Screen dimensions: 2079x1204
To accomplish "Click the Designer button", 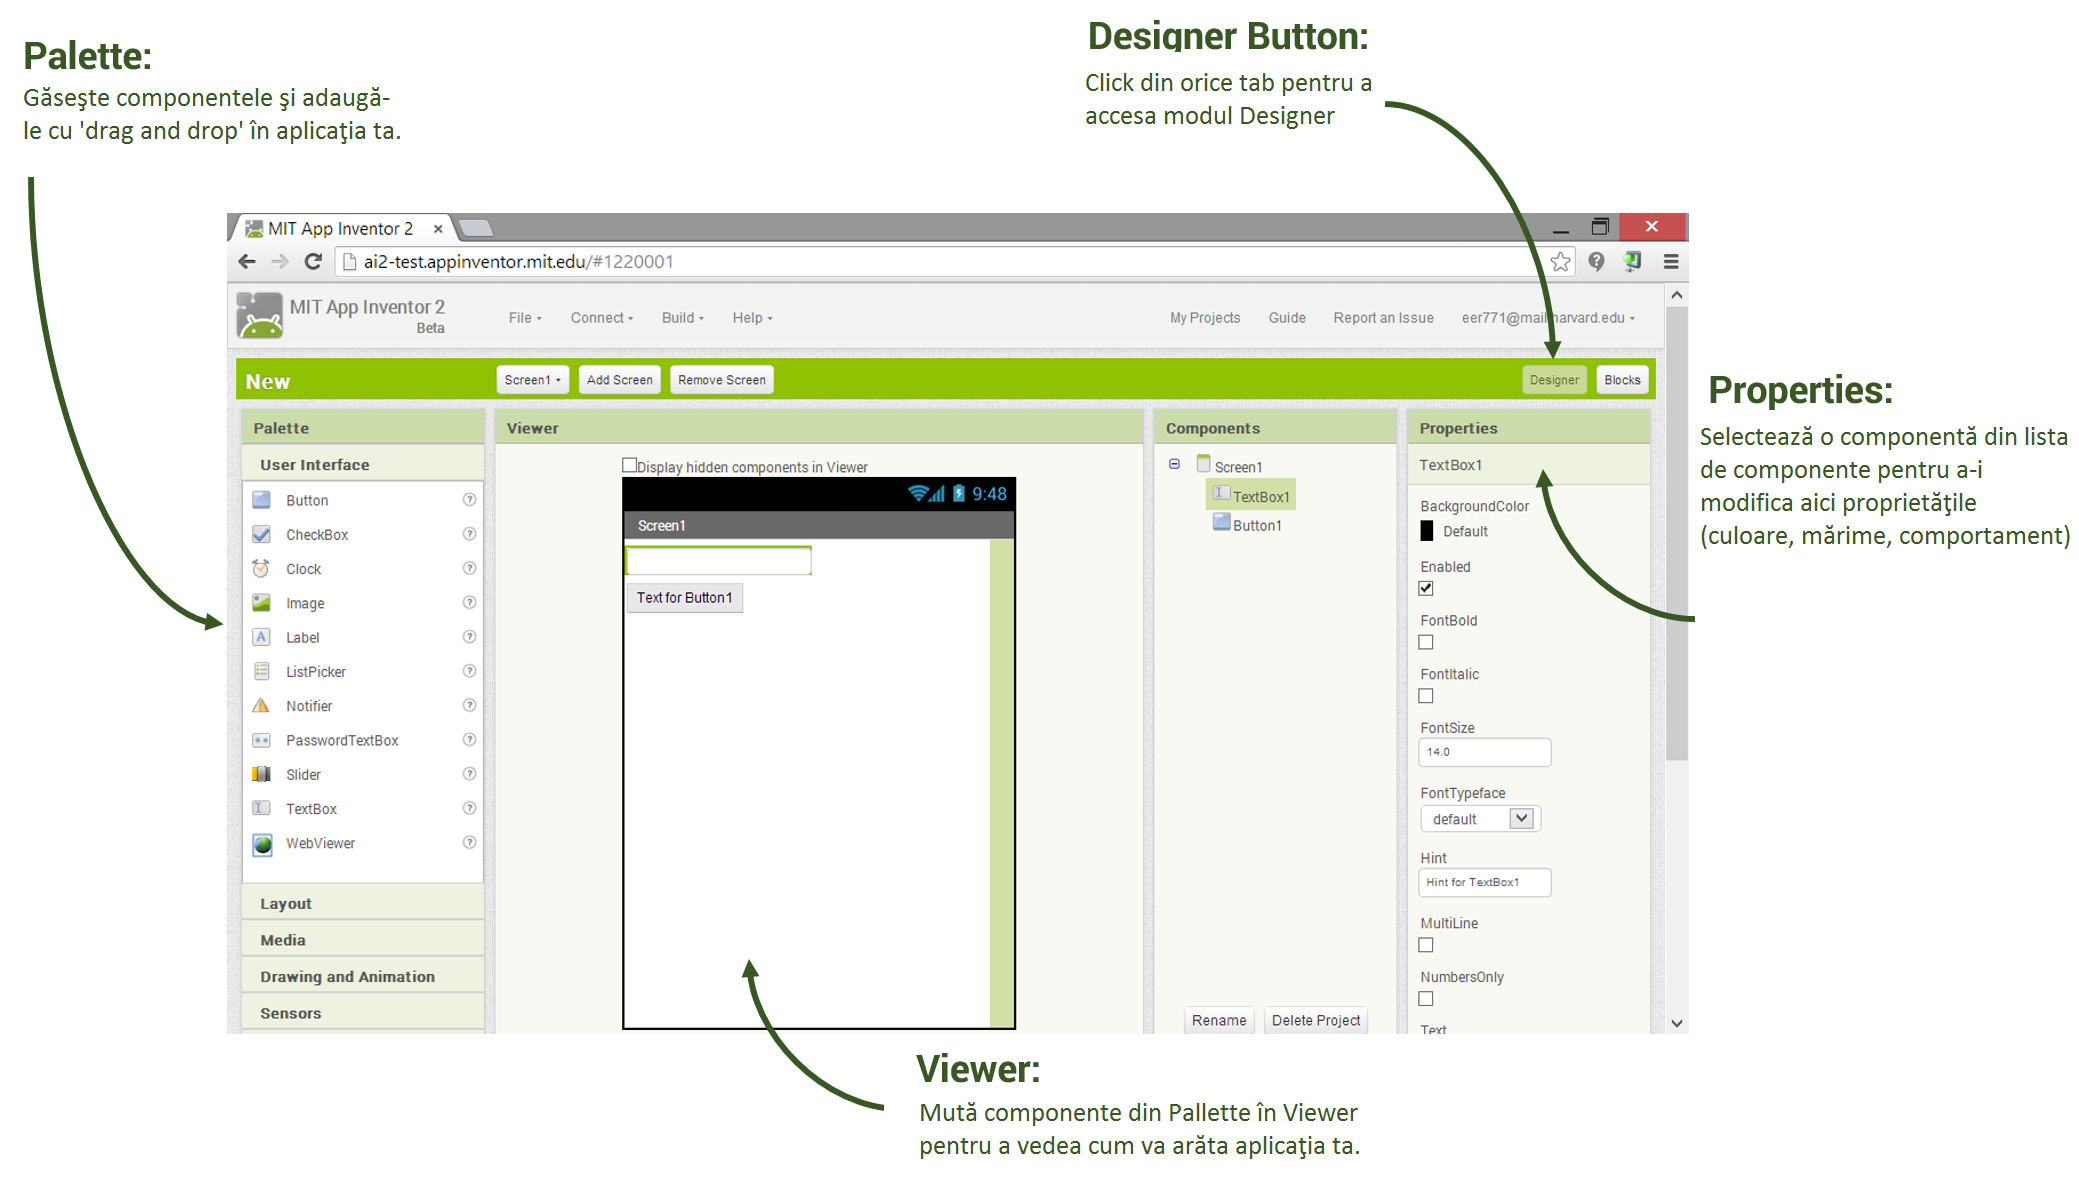I will [x=1554, y=380].
